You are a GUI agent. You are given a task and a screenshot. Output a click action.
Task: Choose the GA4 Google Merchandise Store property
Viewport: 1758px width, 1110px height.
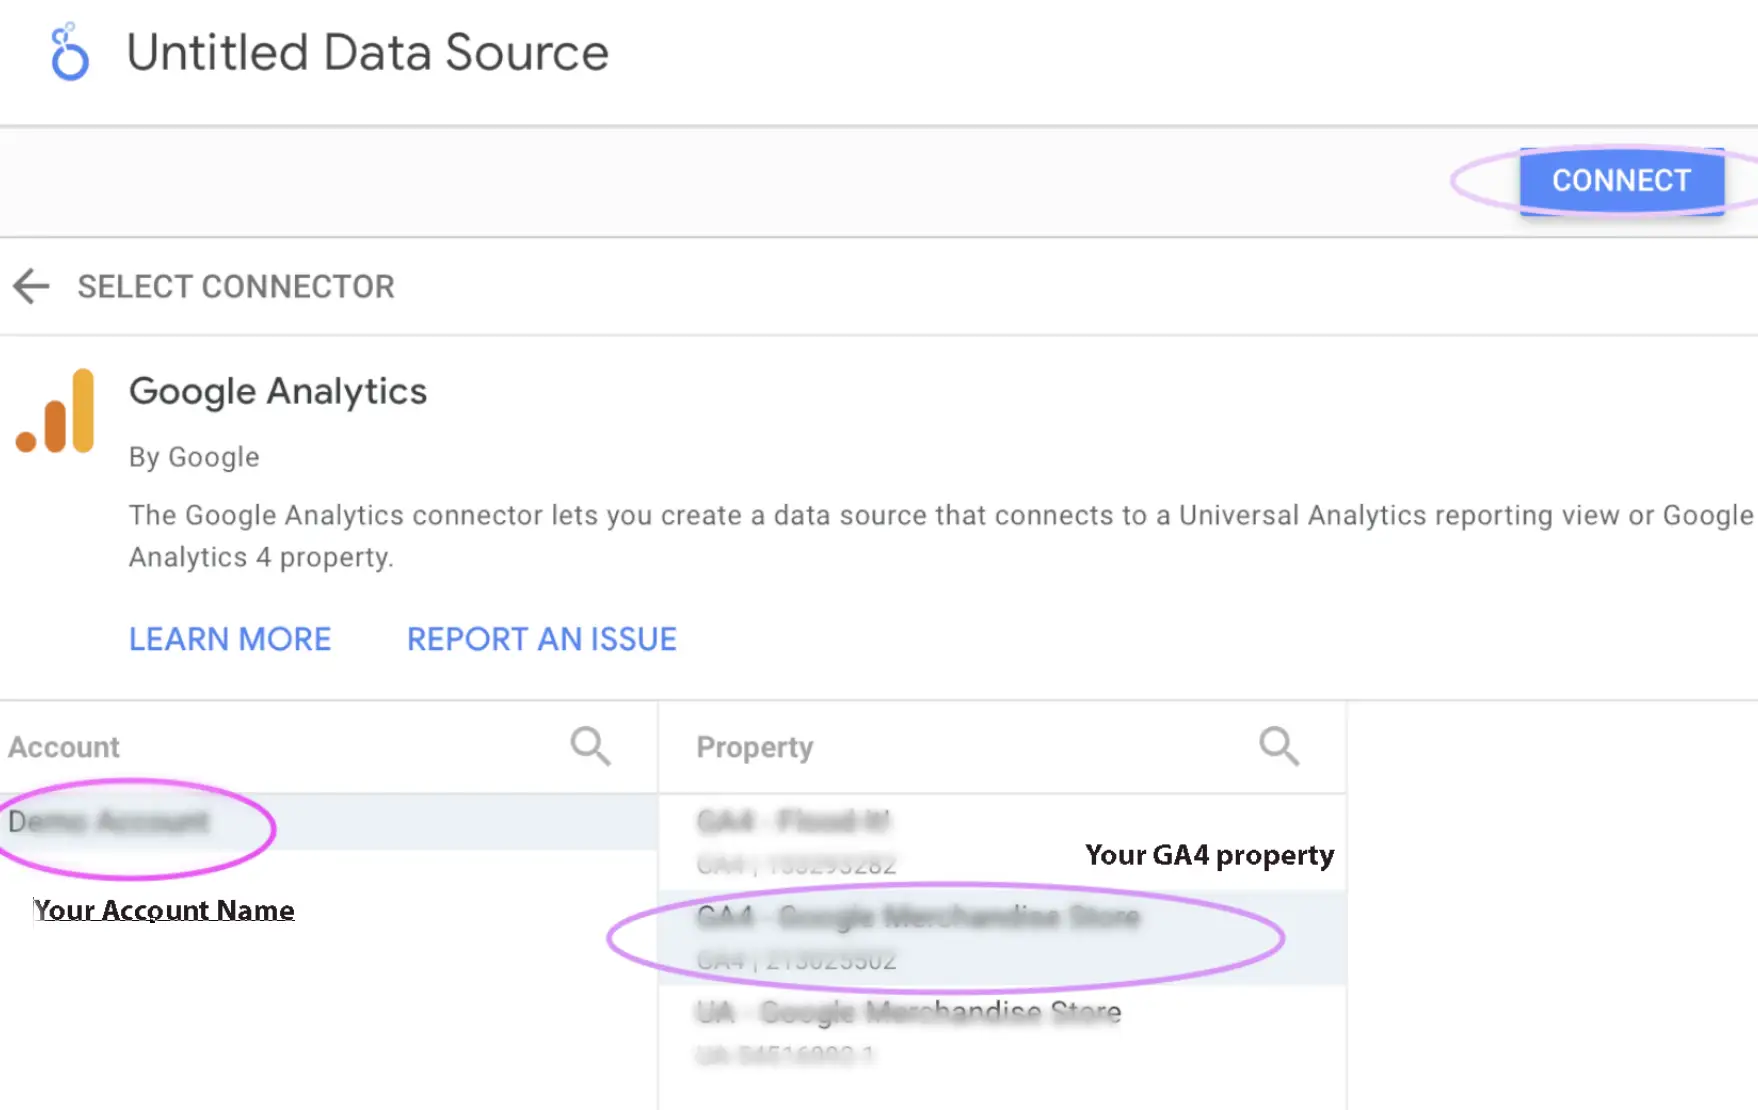1002,937
